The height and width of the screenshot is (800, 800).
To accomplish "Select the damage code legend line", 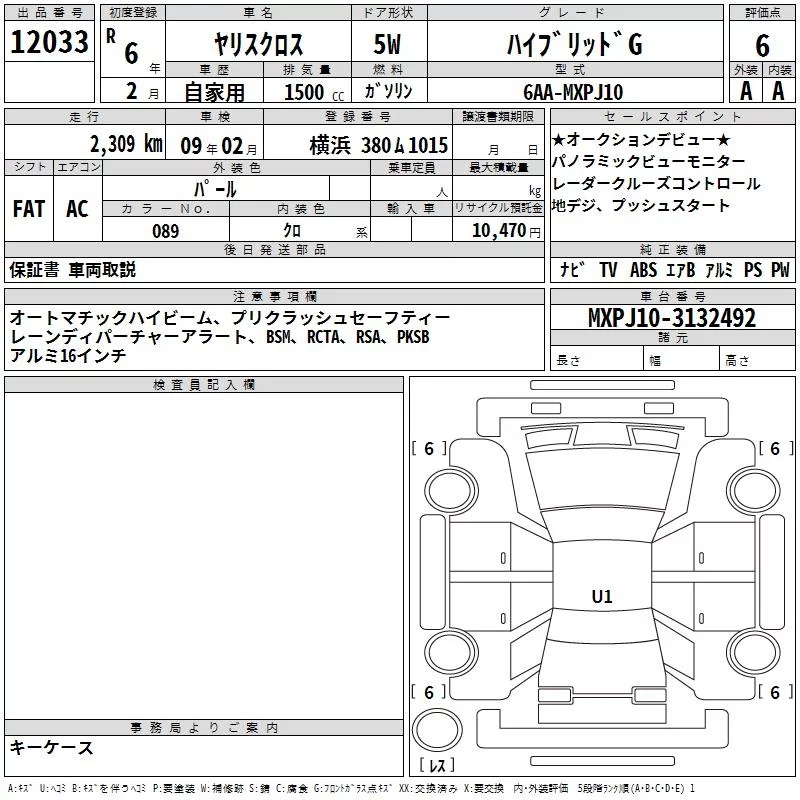I will tap(351, 789).
